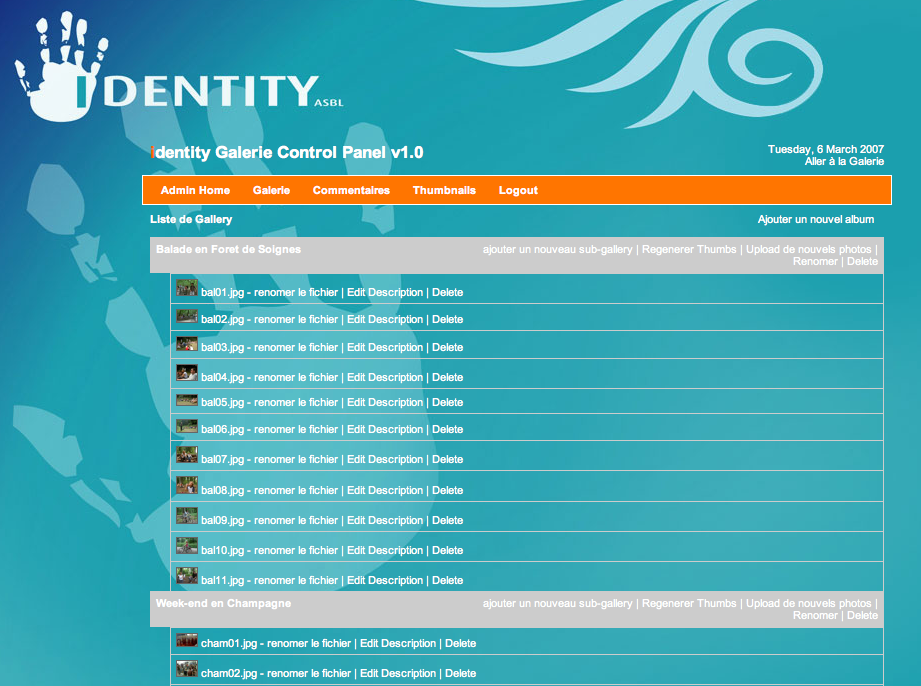Delete bal01.jpg

point(448,292)
